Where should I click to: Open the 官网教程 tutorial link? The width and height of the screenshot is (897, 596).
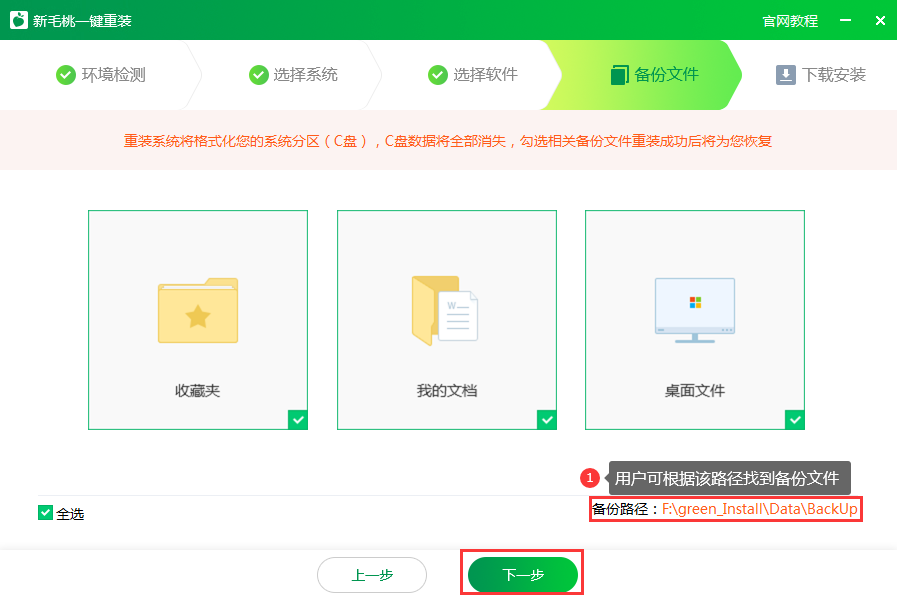coord(790,21)
